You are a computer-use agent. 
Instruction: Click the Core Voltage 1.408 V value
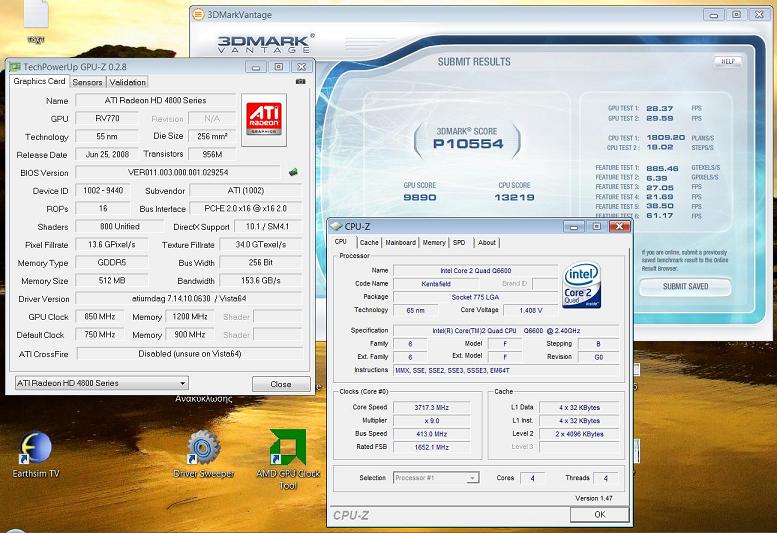[x=531, y=310]
